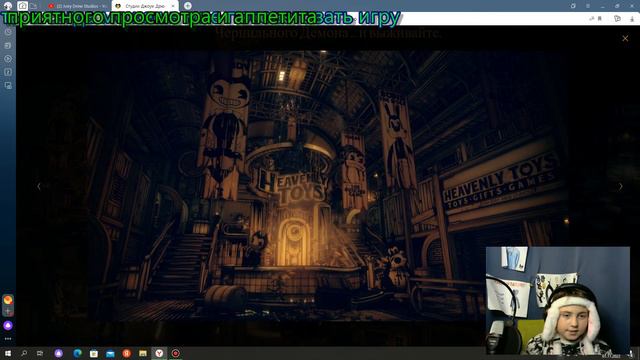
Task: Switch to Yandex Browser taskbar icon
Action: (159, 353)
